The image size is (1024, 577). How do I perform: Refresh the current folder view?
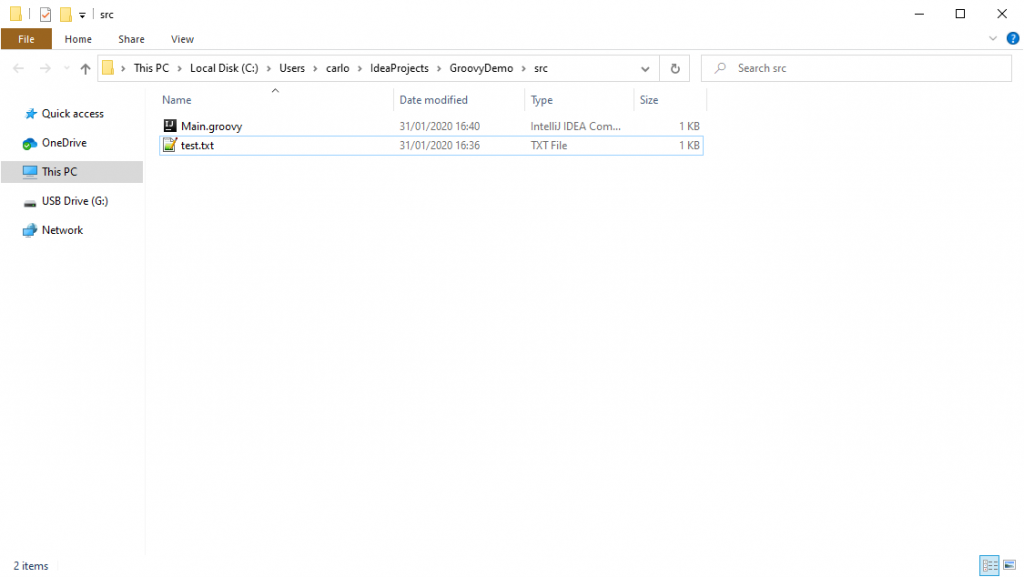coord(675,69)
